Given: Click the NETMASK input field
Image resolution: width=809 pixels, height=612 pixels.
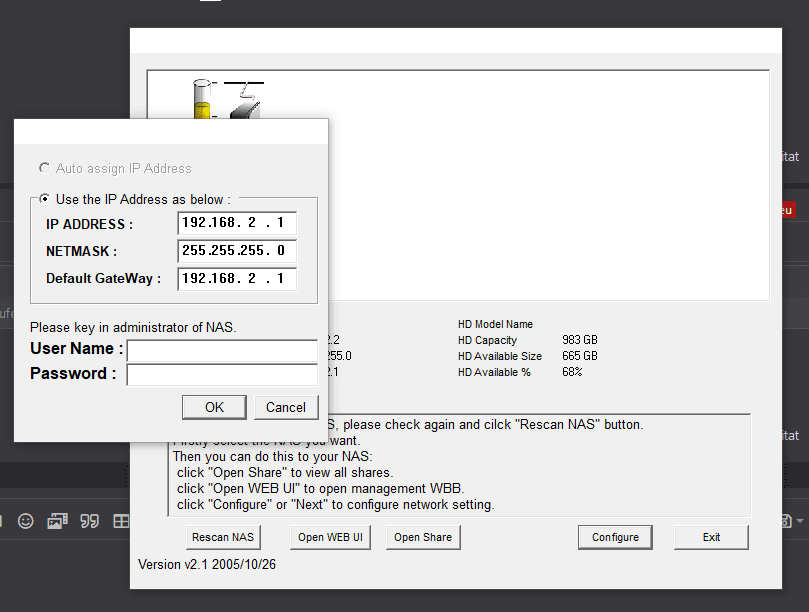Looking at the screenshot, I should [237, 251].
